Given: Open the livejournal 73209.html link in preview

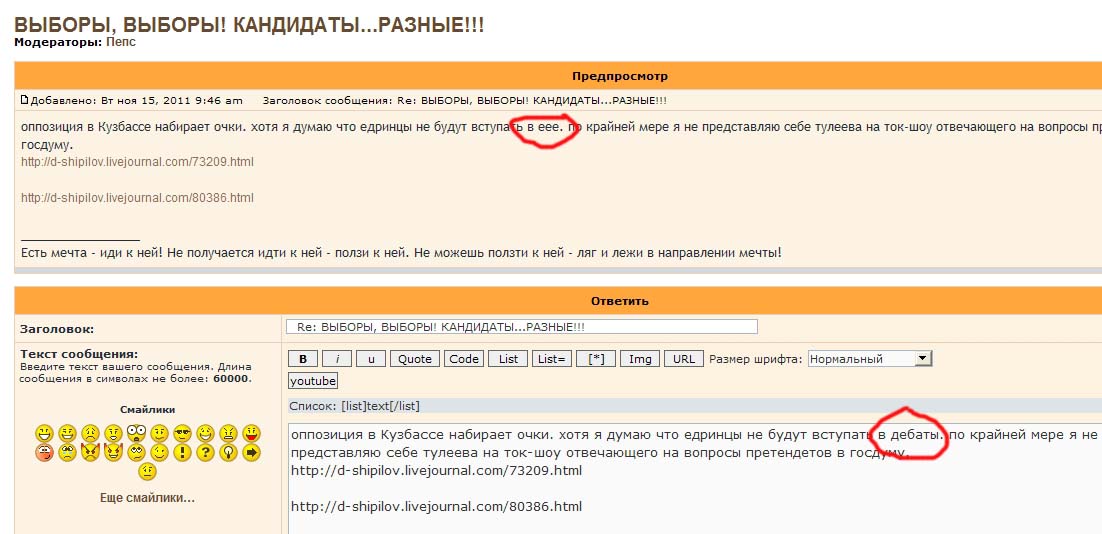Looking at the screenshot, I should [137, 162].
